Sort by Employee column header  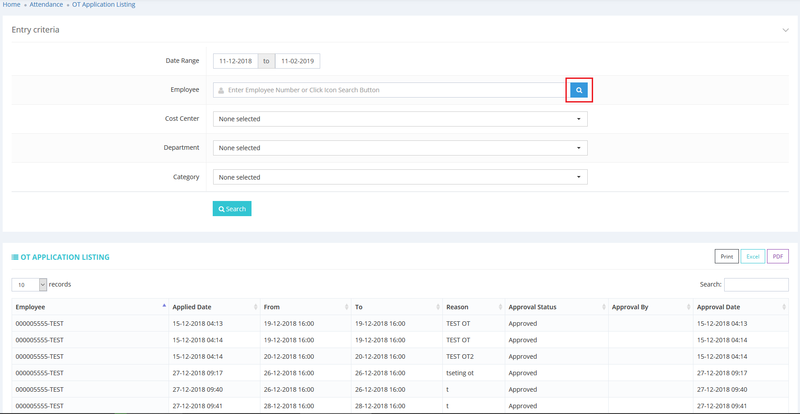click(90, 307)
